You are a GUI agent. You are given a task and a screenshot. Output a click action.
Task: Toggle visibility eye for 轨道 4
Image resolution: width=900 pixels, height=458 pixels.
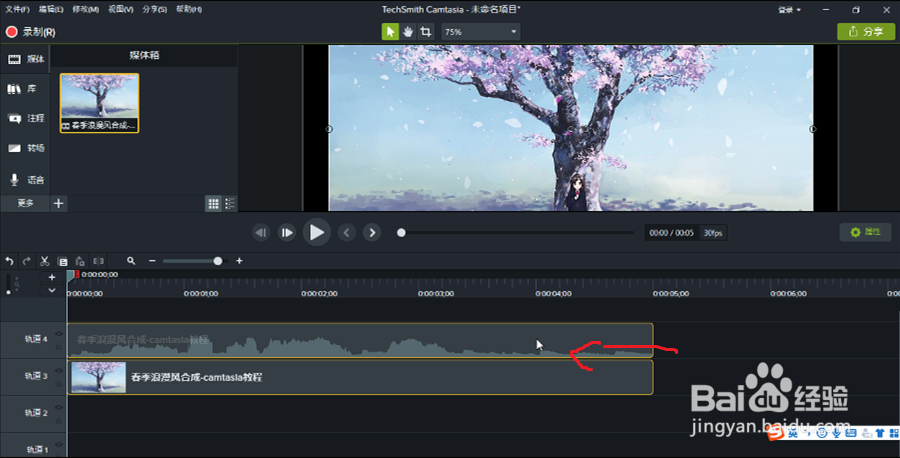pos(59,334)
